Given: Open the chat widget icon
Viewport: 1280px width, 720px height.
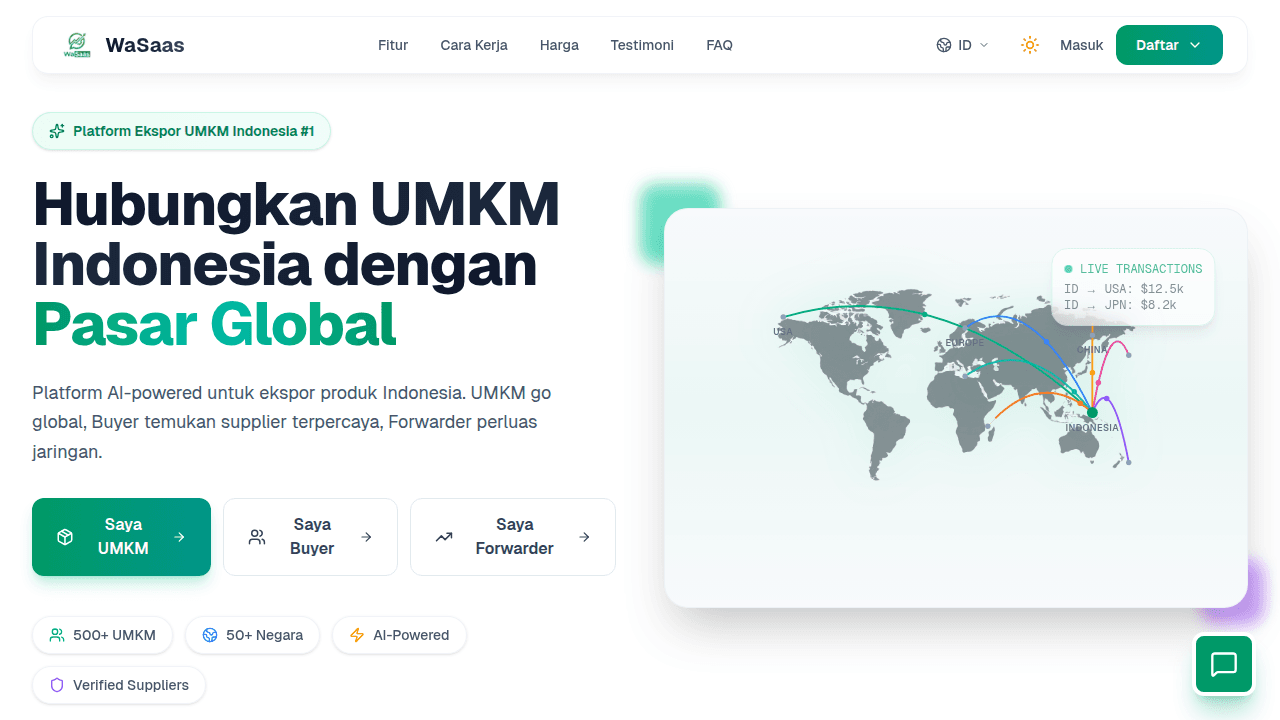Looking at the screenshot, I should pos(1223,664).
